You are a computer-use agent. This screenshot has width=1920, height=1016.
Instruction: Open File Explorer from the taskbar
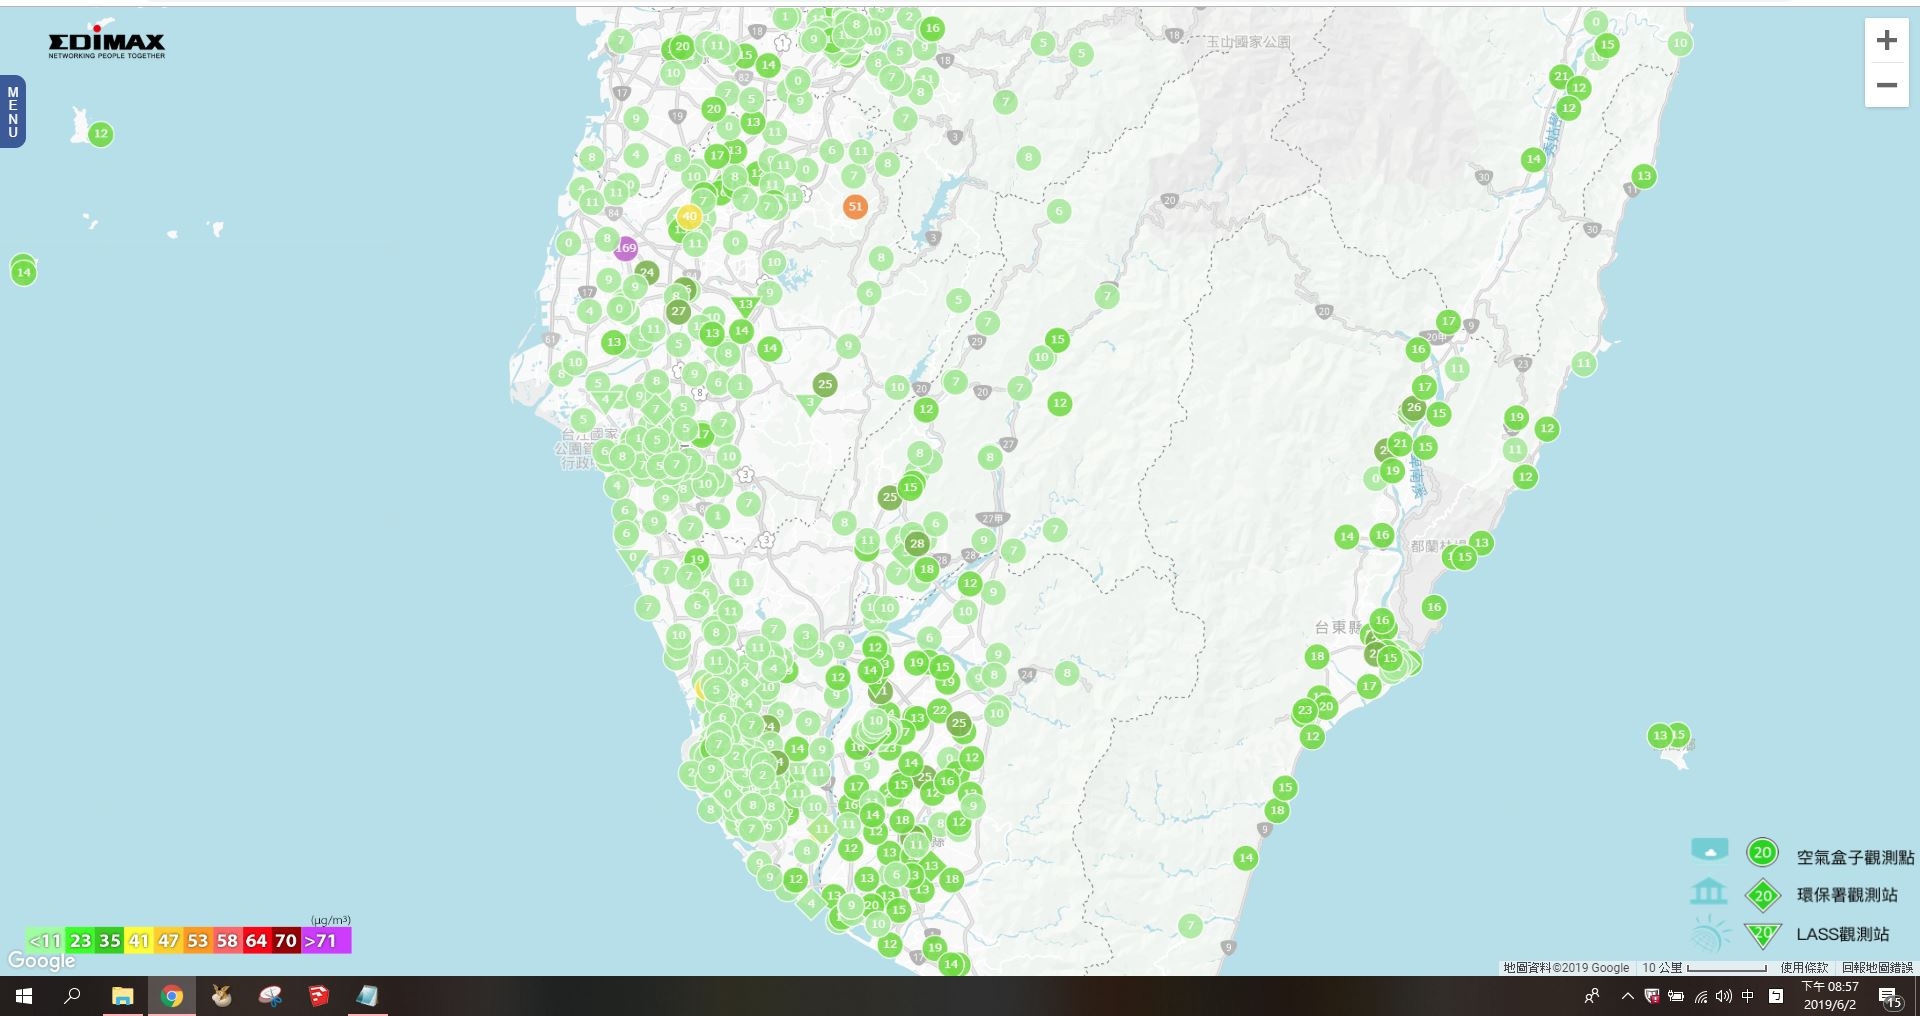click(x=122, y=996)
